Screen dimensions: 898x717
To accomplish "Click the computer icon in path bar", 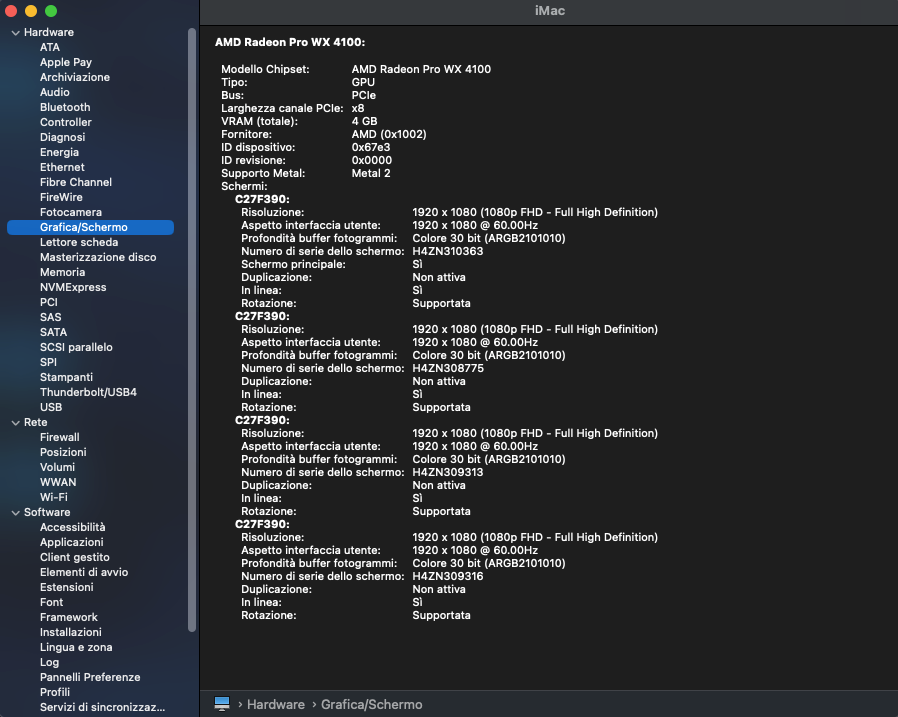I will 222,704.
